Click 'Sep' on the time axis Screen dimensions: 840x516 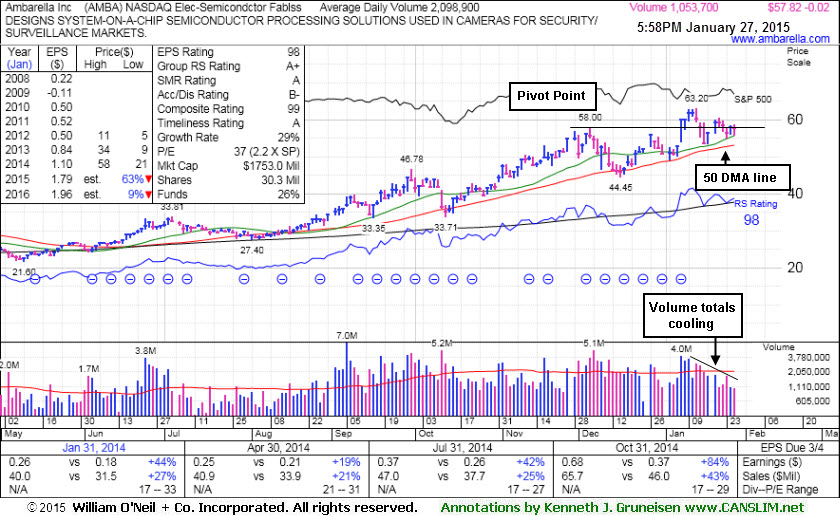343,433
